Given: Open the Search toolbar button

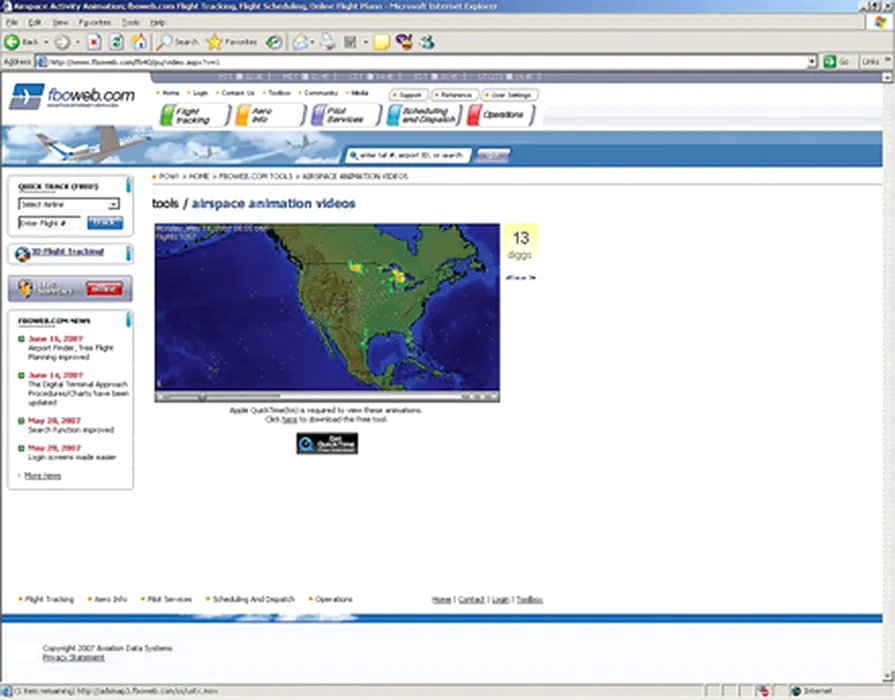Looking at the screenshot, I should 178,42.
